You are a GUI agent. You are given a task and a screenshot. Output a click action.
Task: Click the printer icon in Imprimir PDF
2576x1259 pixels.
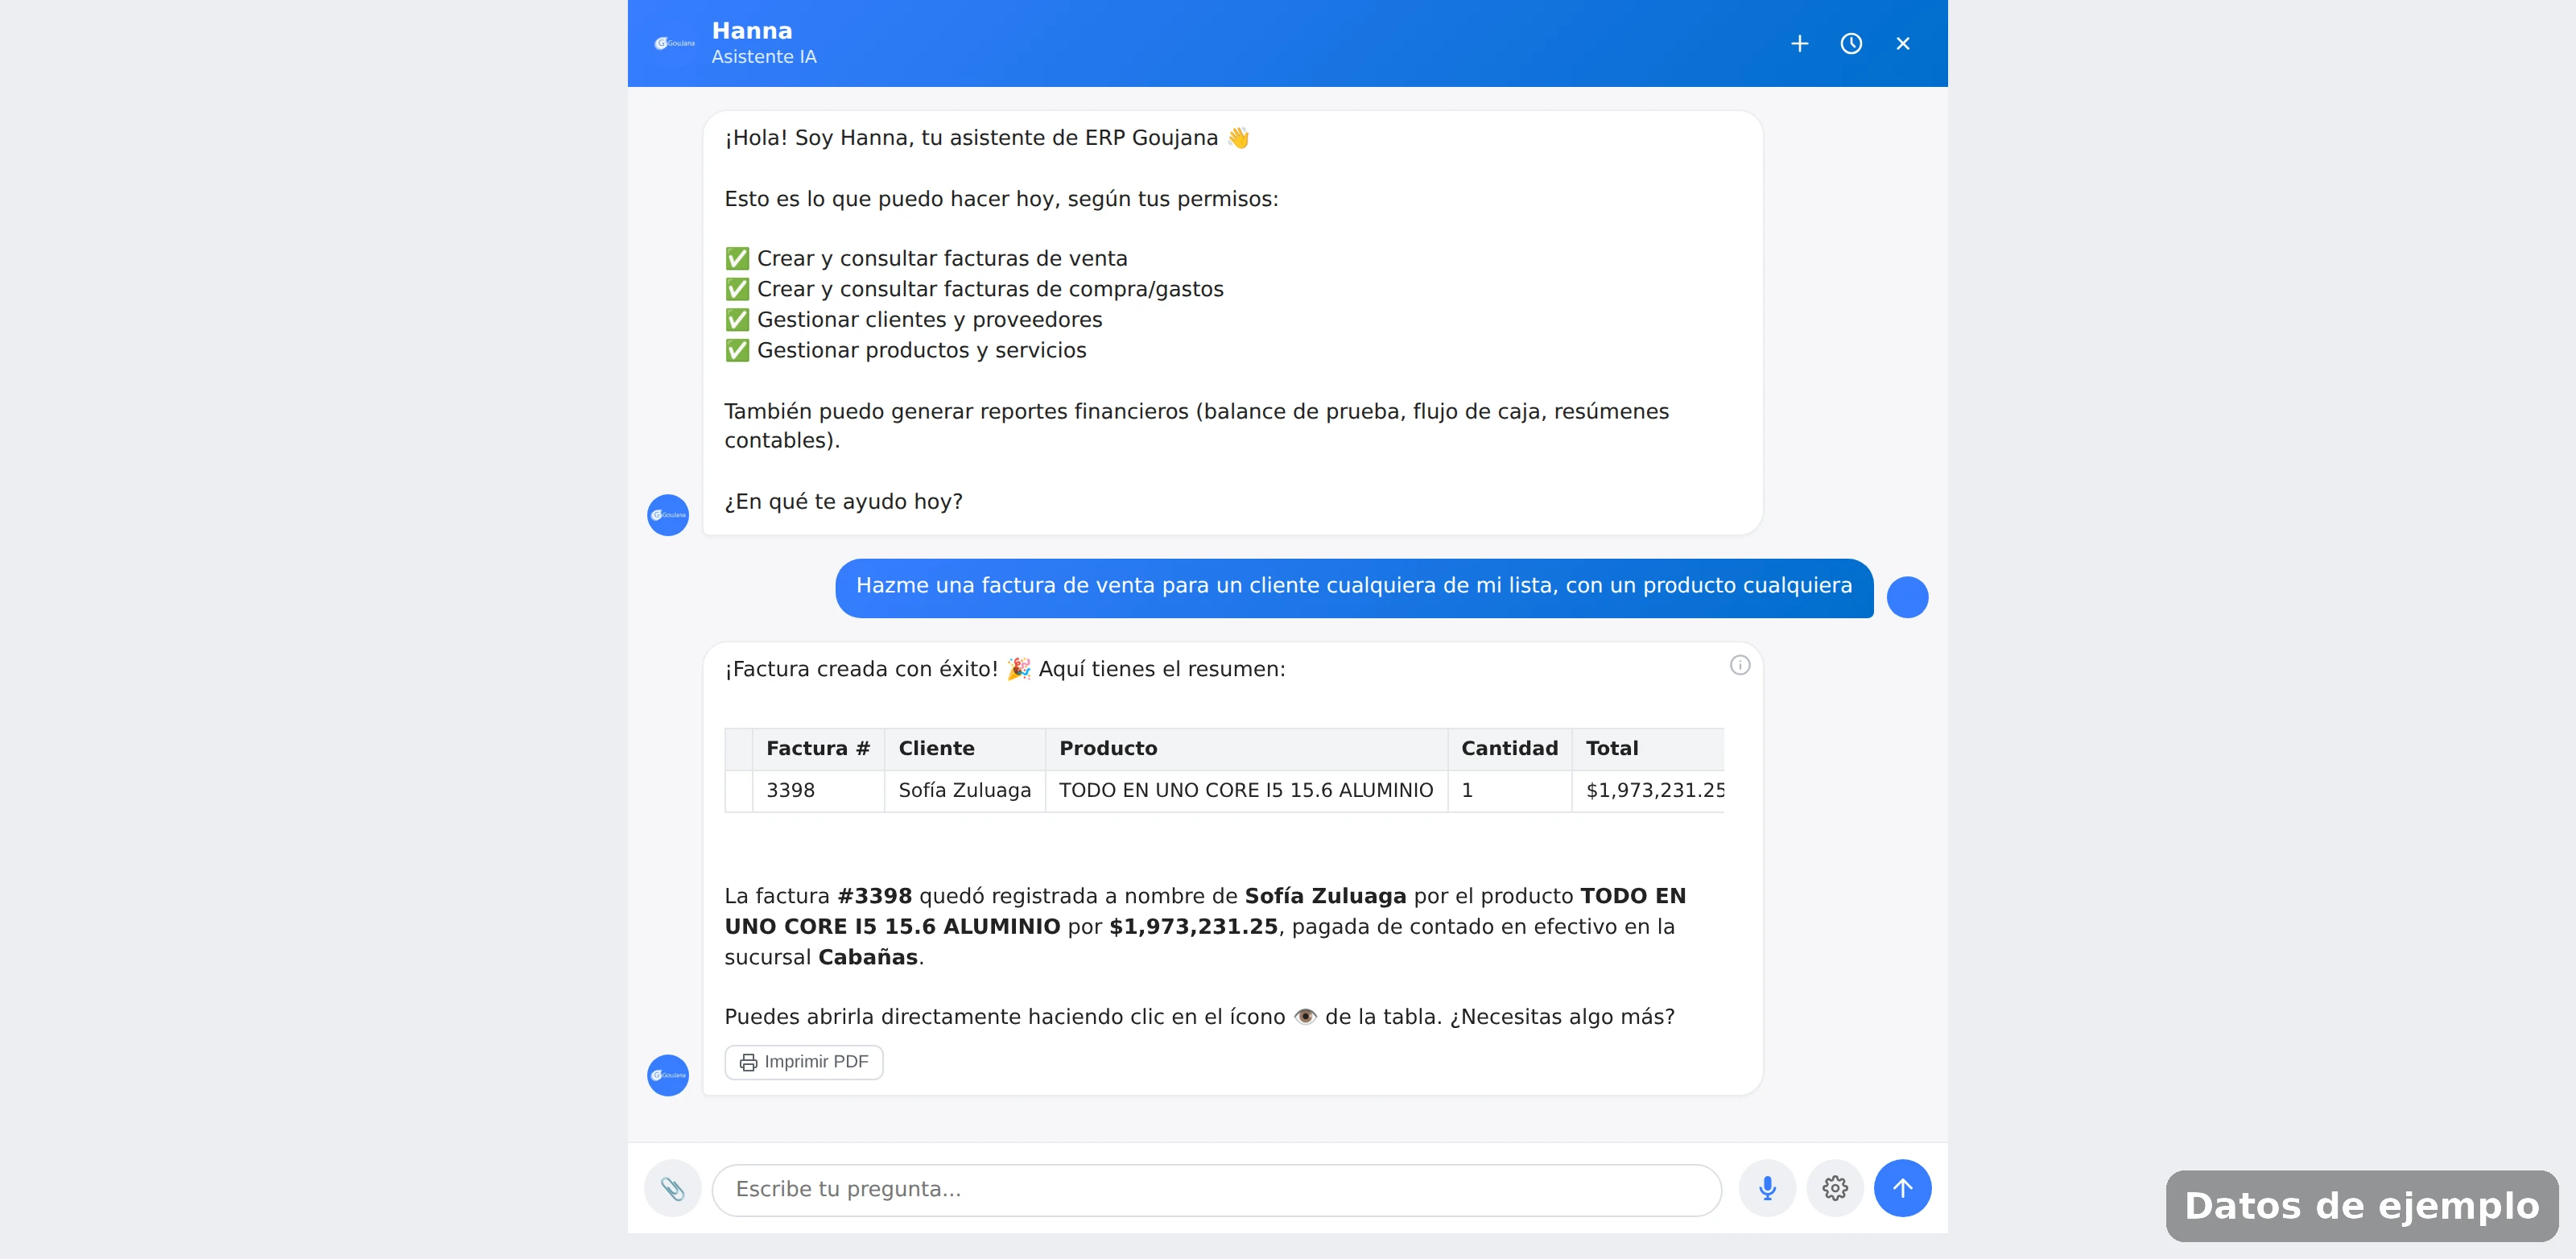tap(748, 1062)
